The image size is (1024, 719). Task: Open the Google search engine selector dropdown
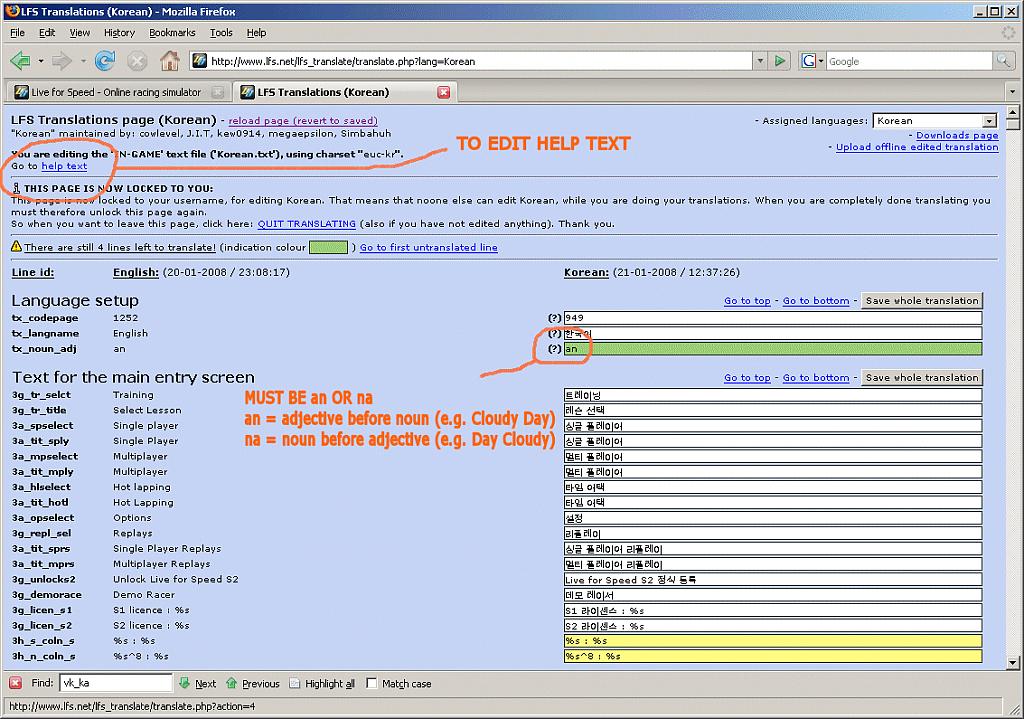click(812, 61)
